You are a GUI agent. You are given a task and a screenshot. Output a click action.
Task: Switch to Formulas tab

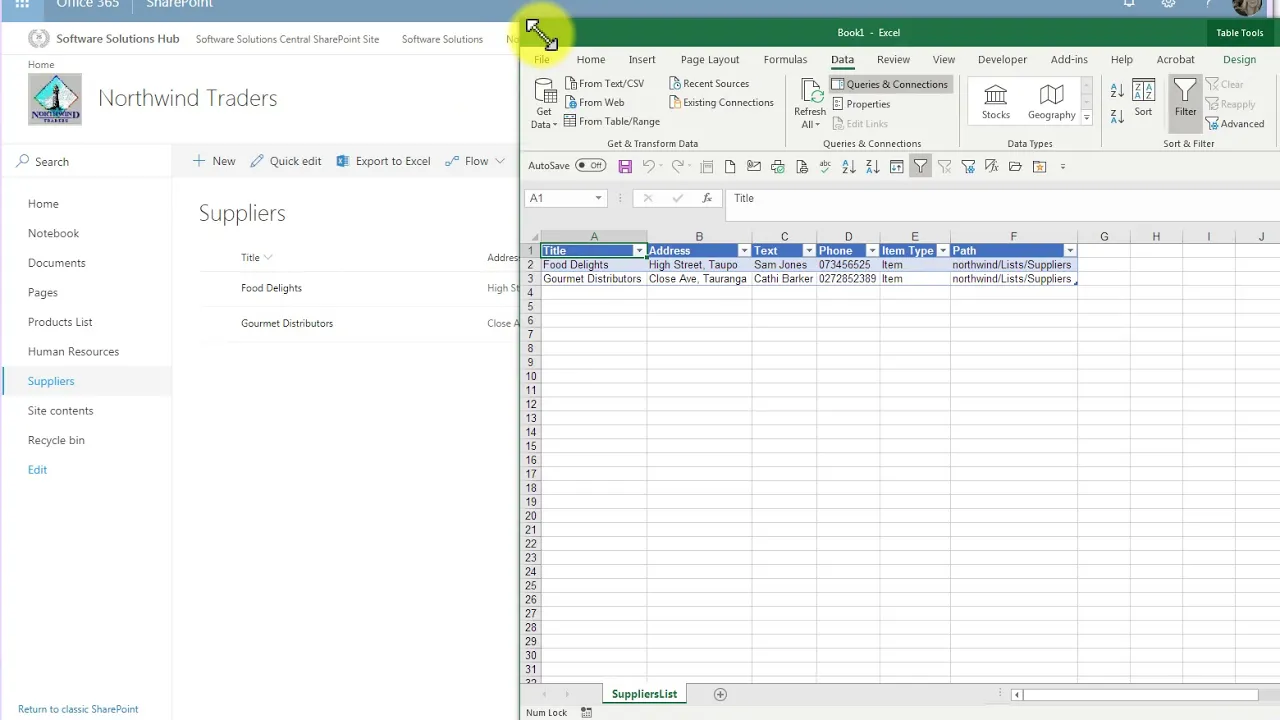coord(785,60)
